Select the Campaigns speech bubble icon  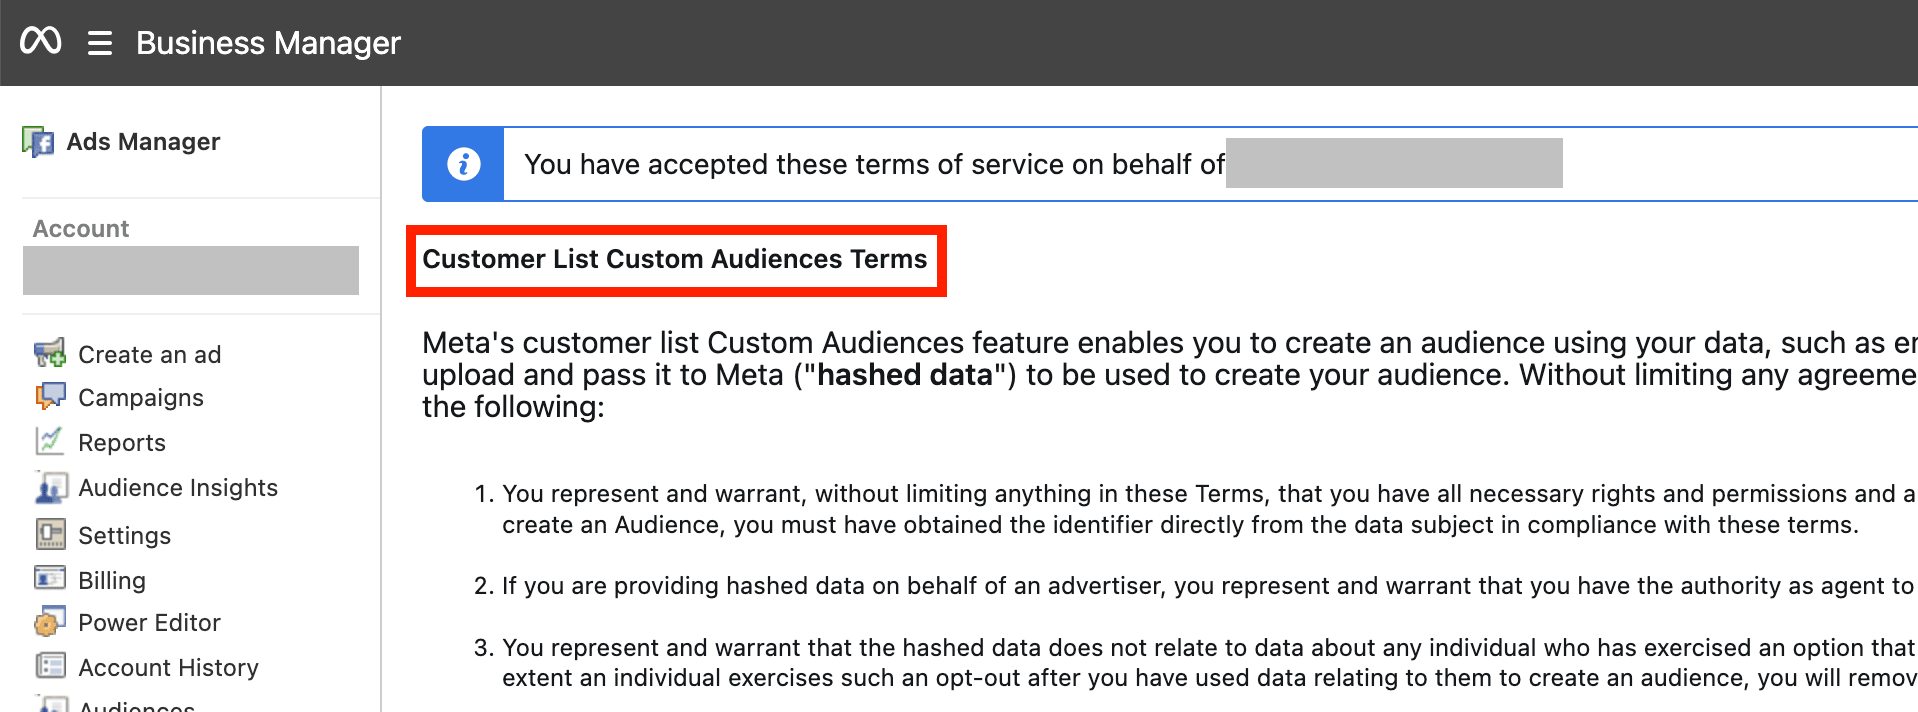49,397
